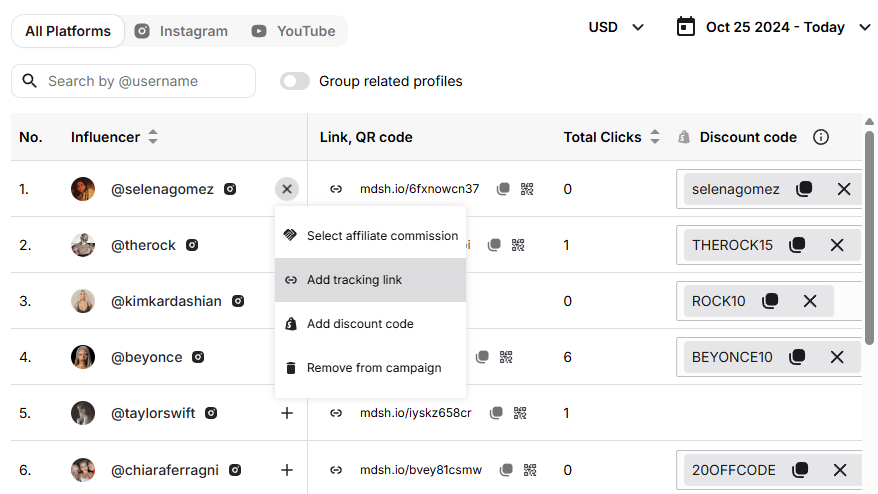This screenshot has height=494, width=878.
Task: Click the Discount code info icon
Action: click(x=820, y=137)
